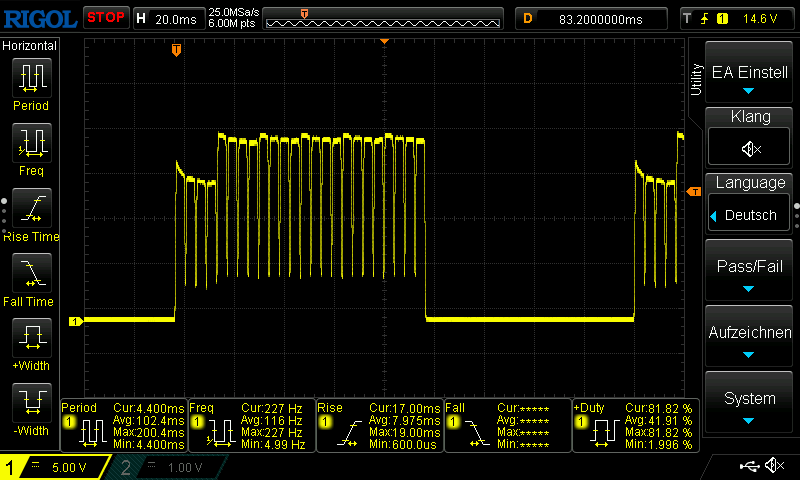Open the Aufzeichnen menu
The image size is (800, 480).
coord(750,338)
